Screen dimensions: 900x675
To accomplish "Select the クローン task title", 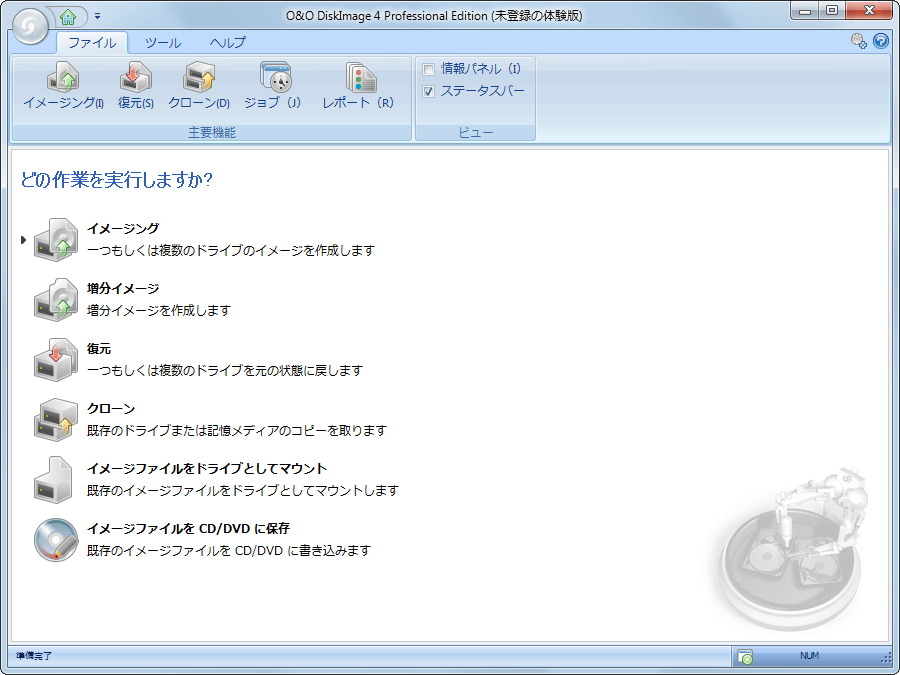I will click(111, 409).
